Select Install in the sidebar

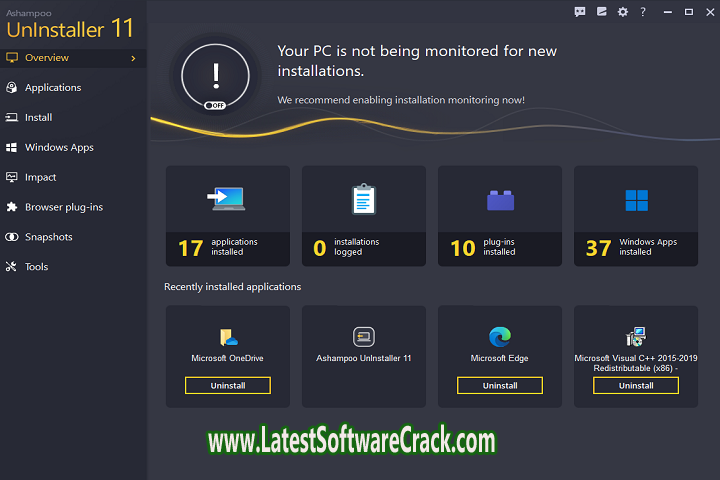[x=38, y=118]
